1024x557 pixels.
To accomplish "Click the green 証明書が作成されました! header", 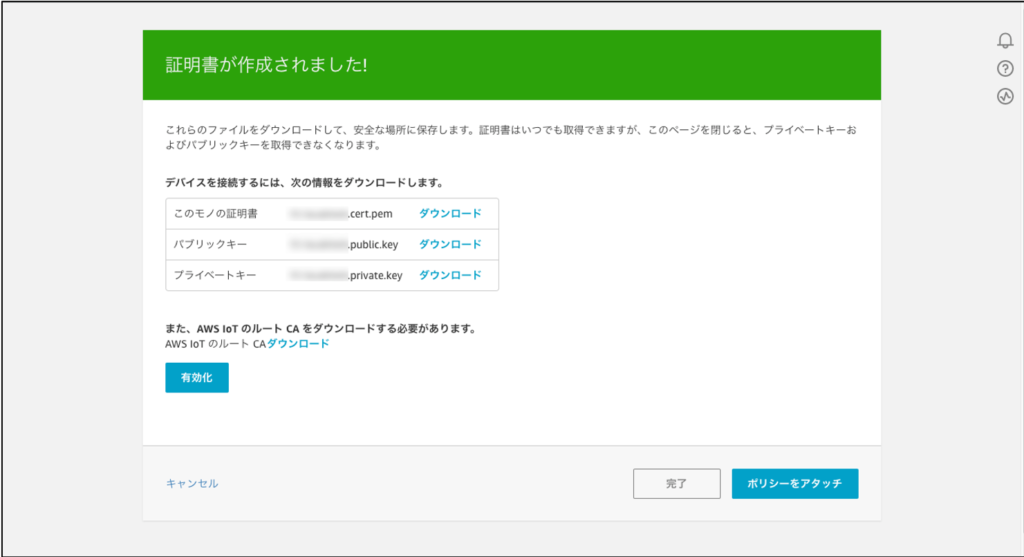I will pyautogui.click(x=266, y=66).
